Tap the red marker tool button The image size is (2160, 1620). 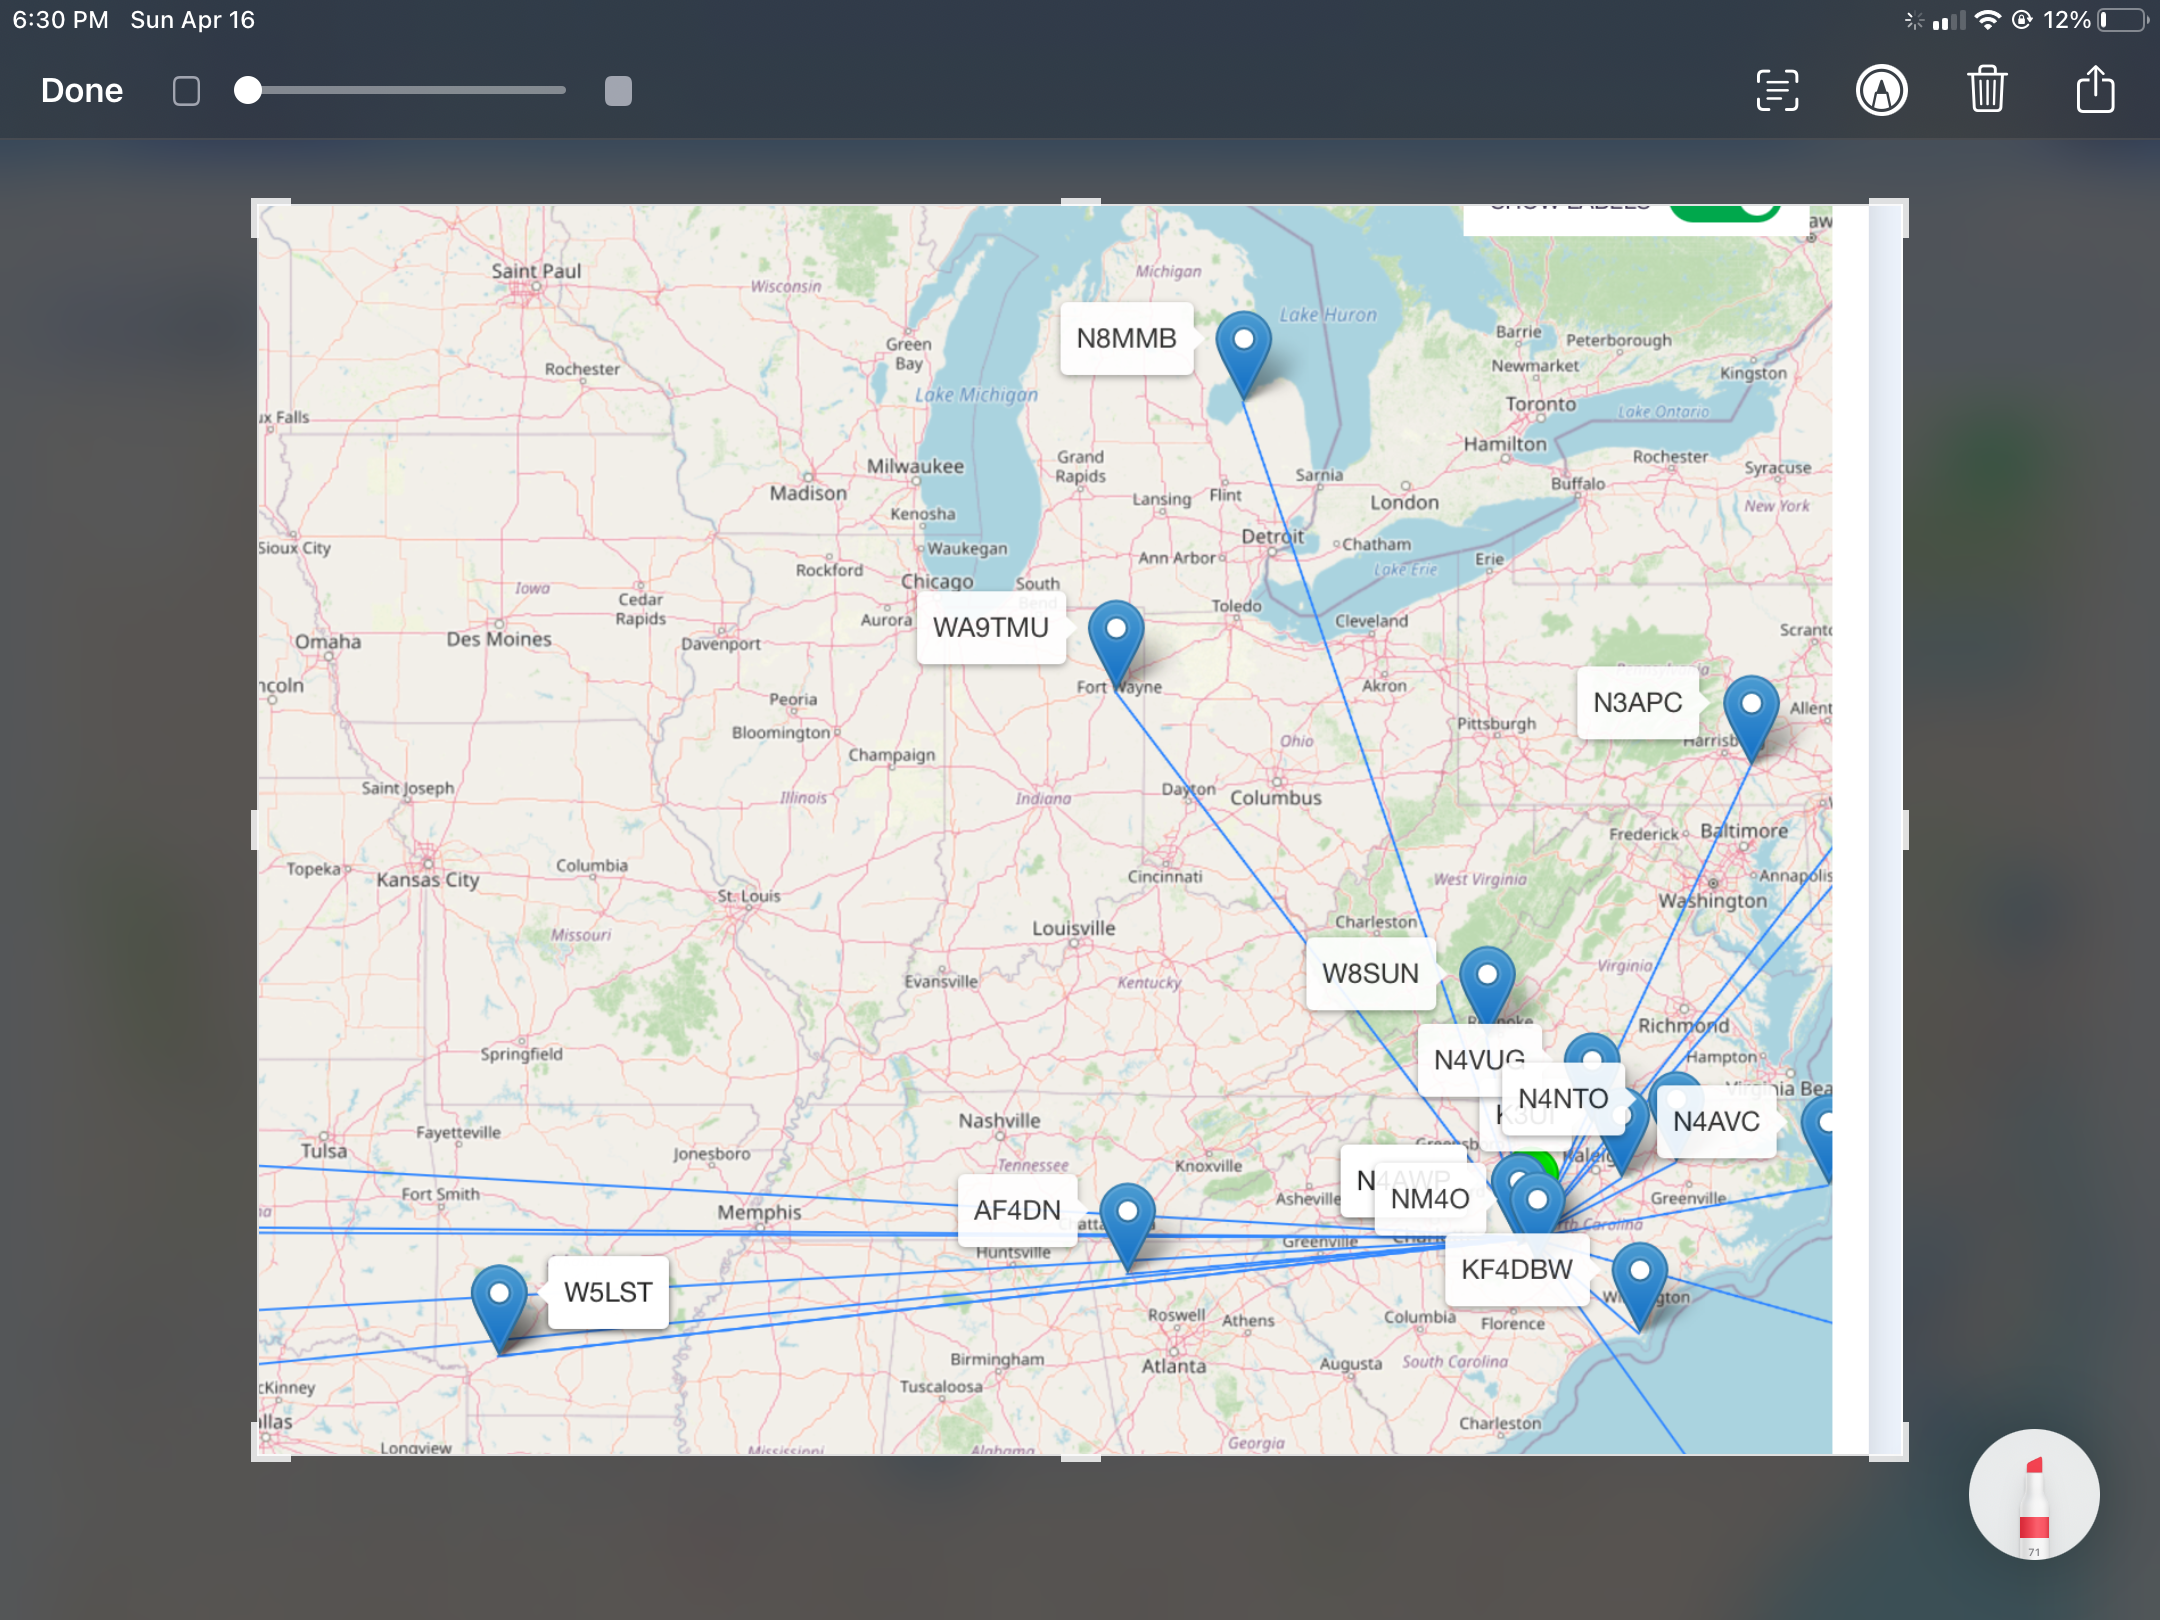pyautogui.click(x=2033, y=1494)
